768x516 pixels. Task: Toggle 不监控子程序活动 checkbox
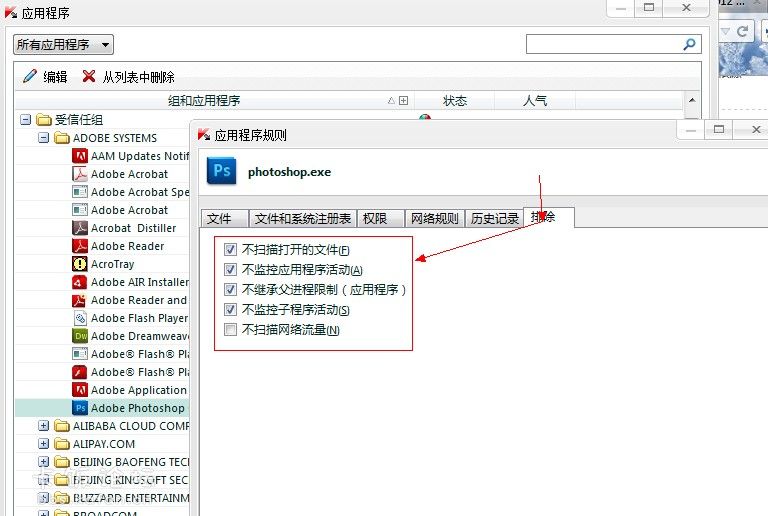tap(230, 309)
